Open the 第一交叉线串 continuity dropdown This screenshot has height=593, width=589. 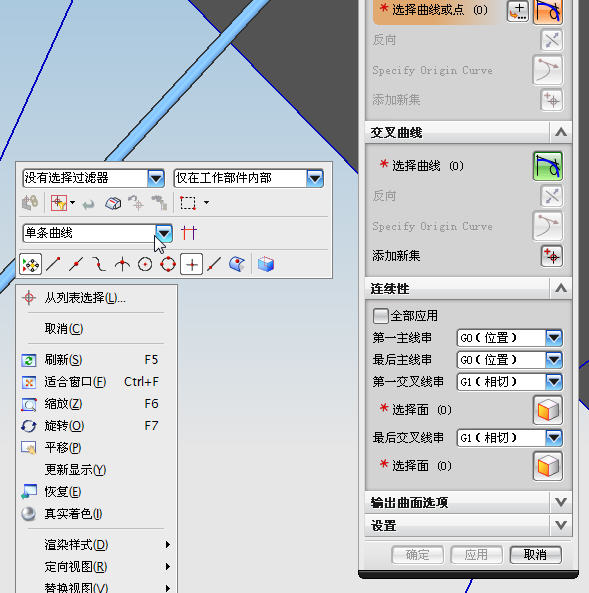pyautogui.click(x=554, y=382)
